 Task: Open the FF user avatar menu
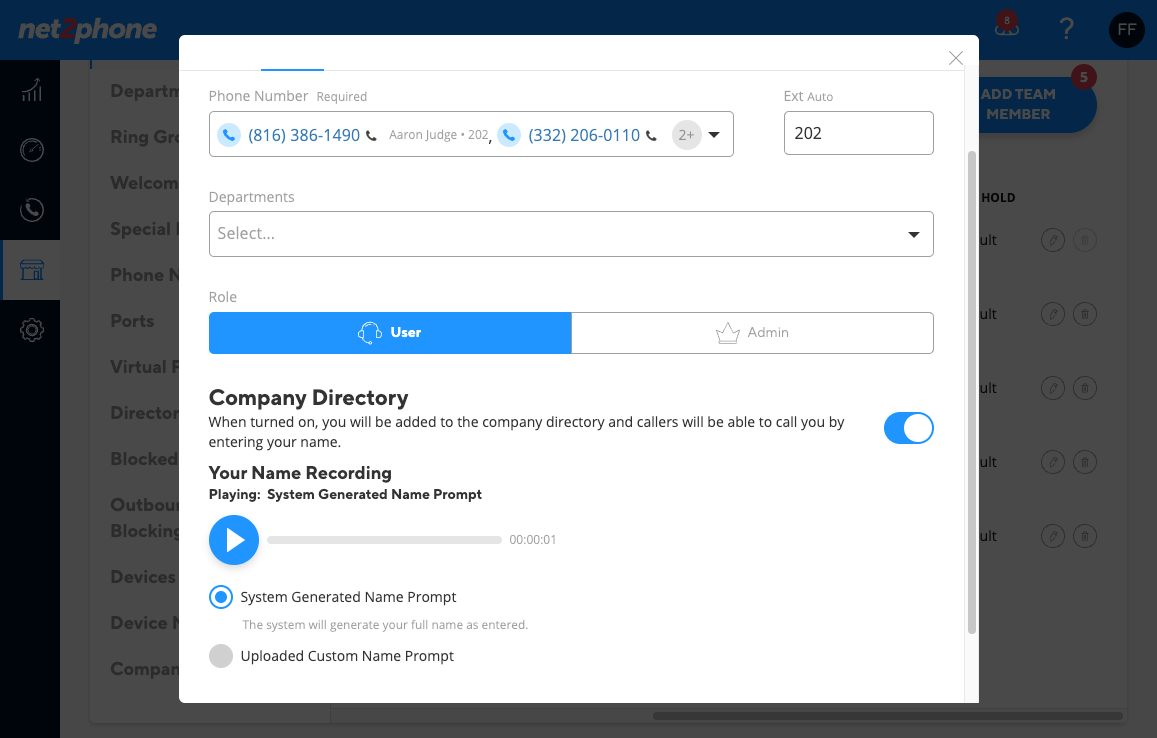coord(1127,30)
